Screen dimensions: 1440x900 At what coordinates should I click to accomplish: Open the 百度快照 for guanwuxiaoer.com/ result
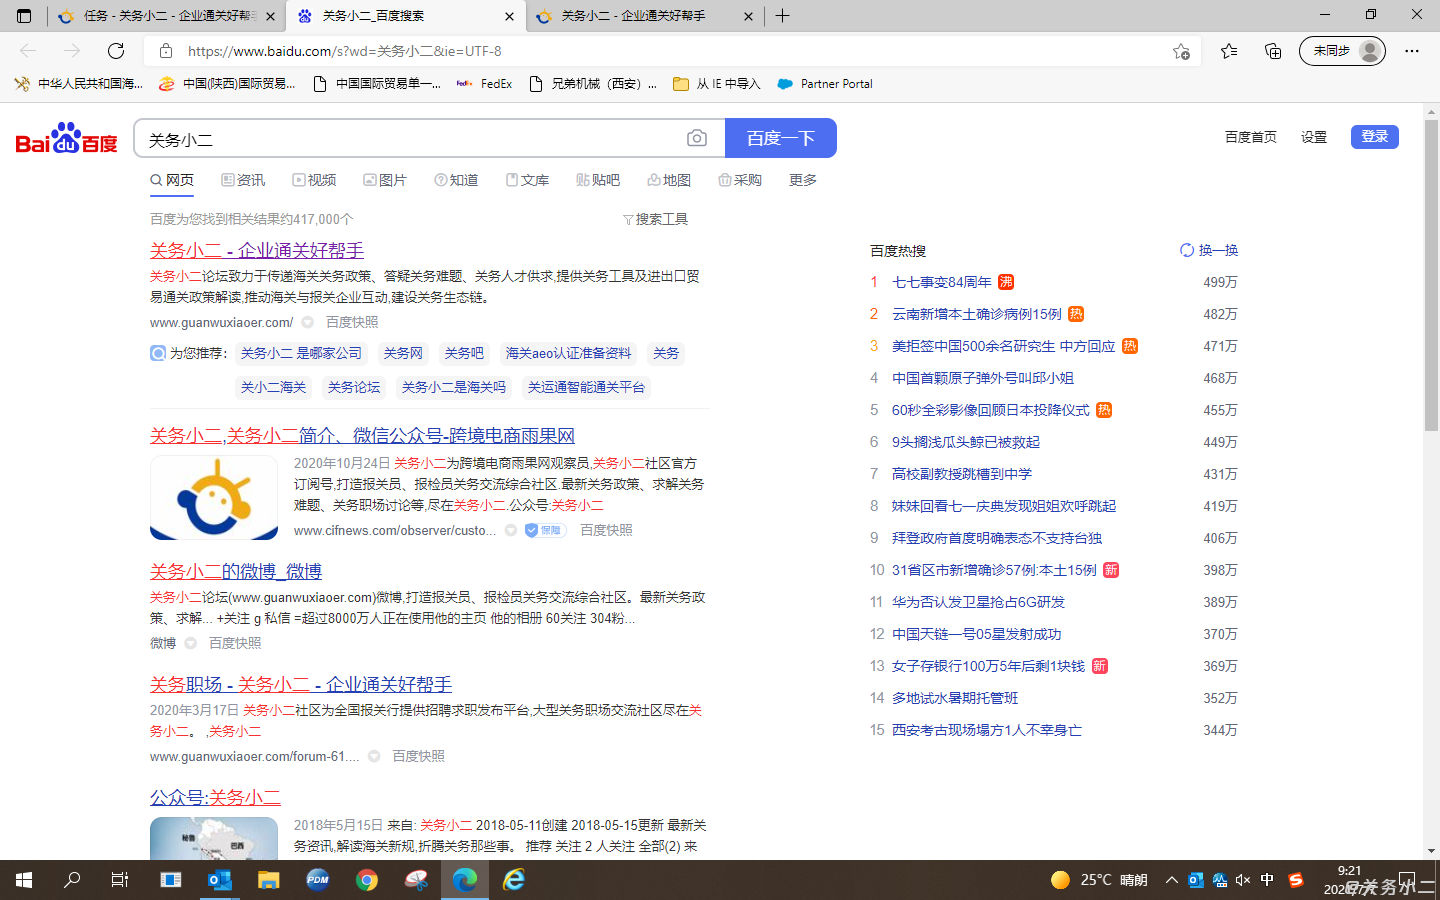(x=352, y=322)
